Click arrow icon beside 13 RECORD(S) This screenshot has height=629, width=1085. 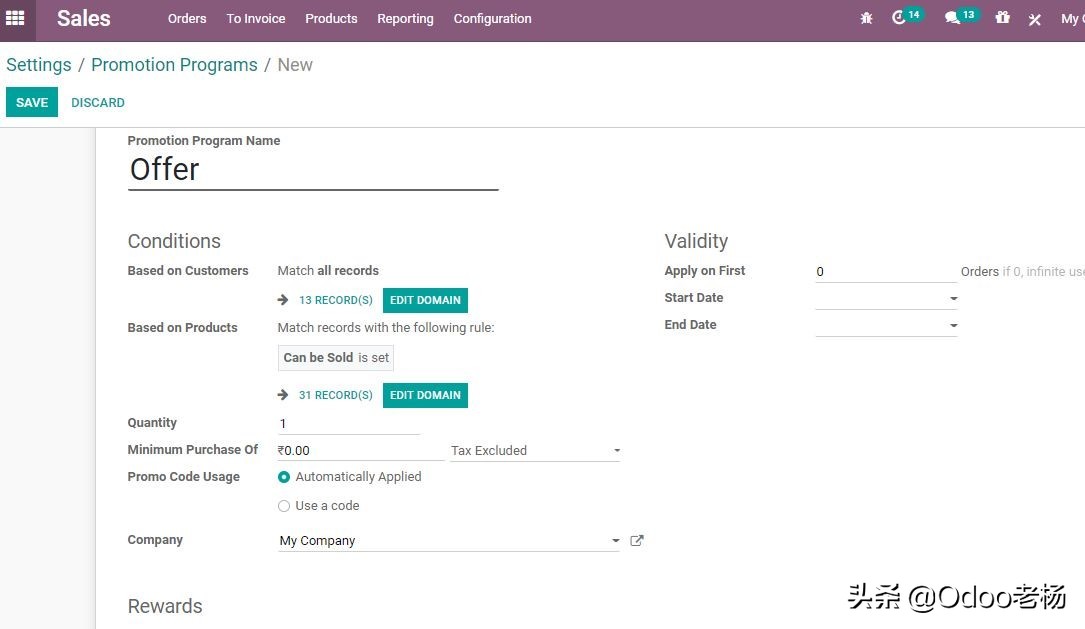[283, 300]
